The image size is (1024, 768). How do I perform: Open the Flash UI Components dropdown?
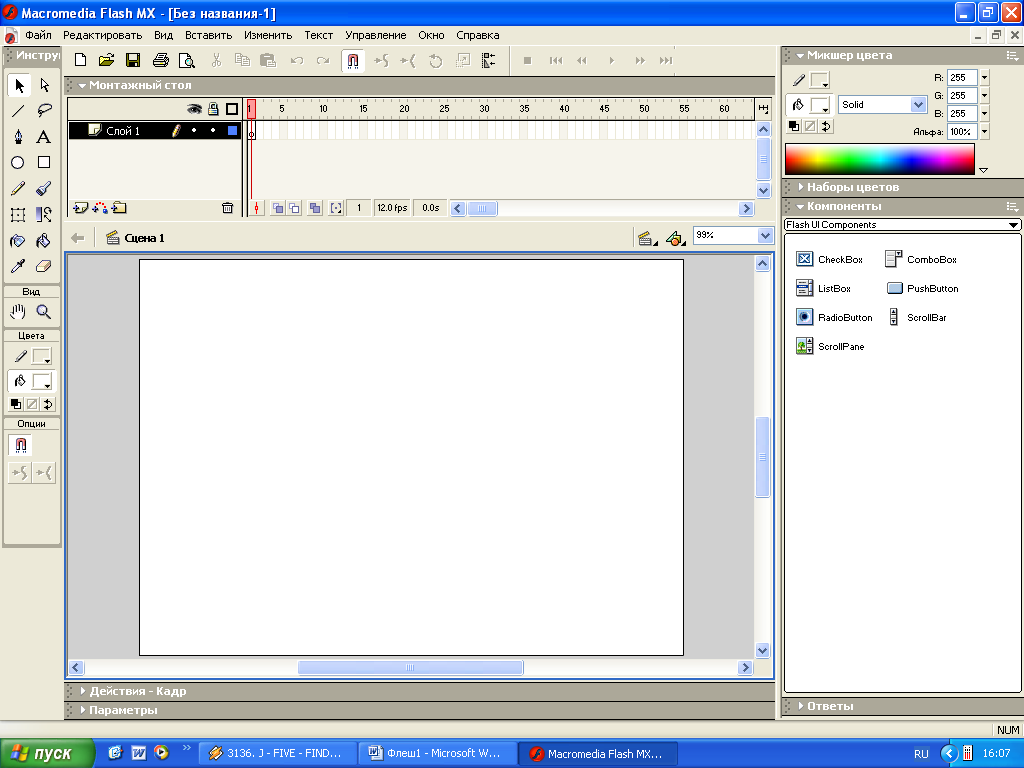pos(902,225)
